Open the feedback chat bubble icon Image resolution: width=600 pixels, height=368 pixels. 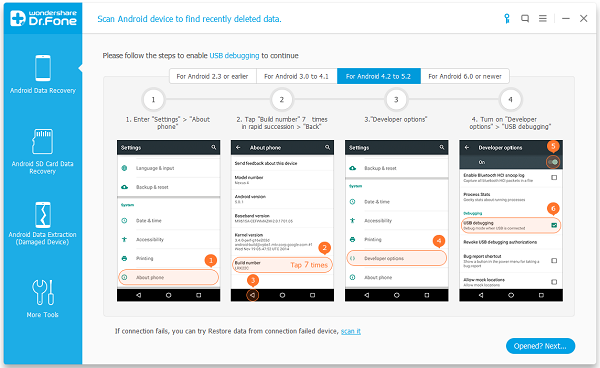click(525, 18)
